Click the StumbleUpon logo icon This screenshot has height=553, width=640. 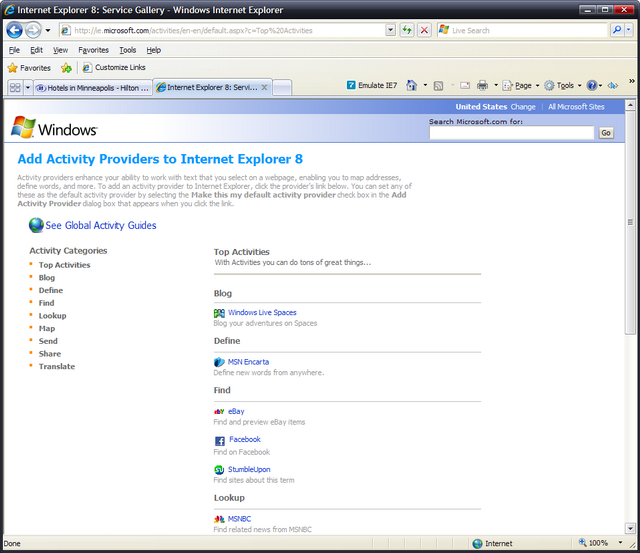pos(219,470)
